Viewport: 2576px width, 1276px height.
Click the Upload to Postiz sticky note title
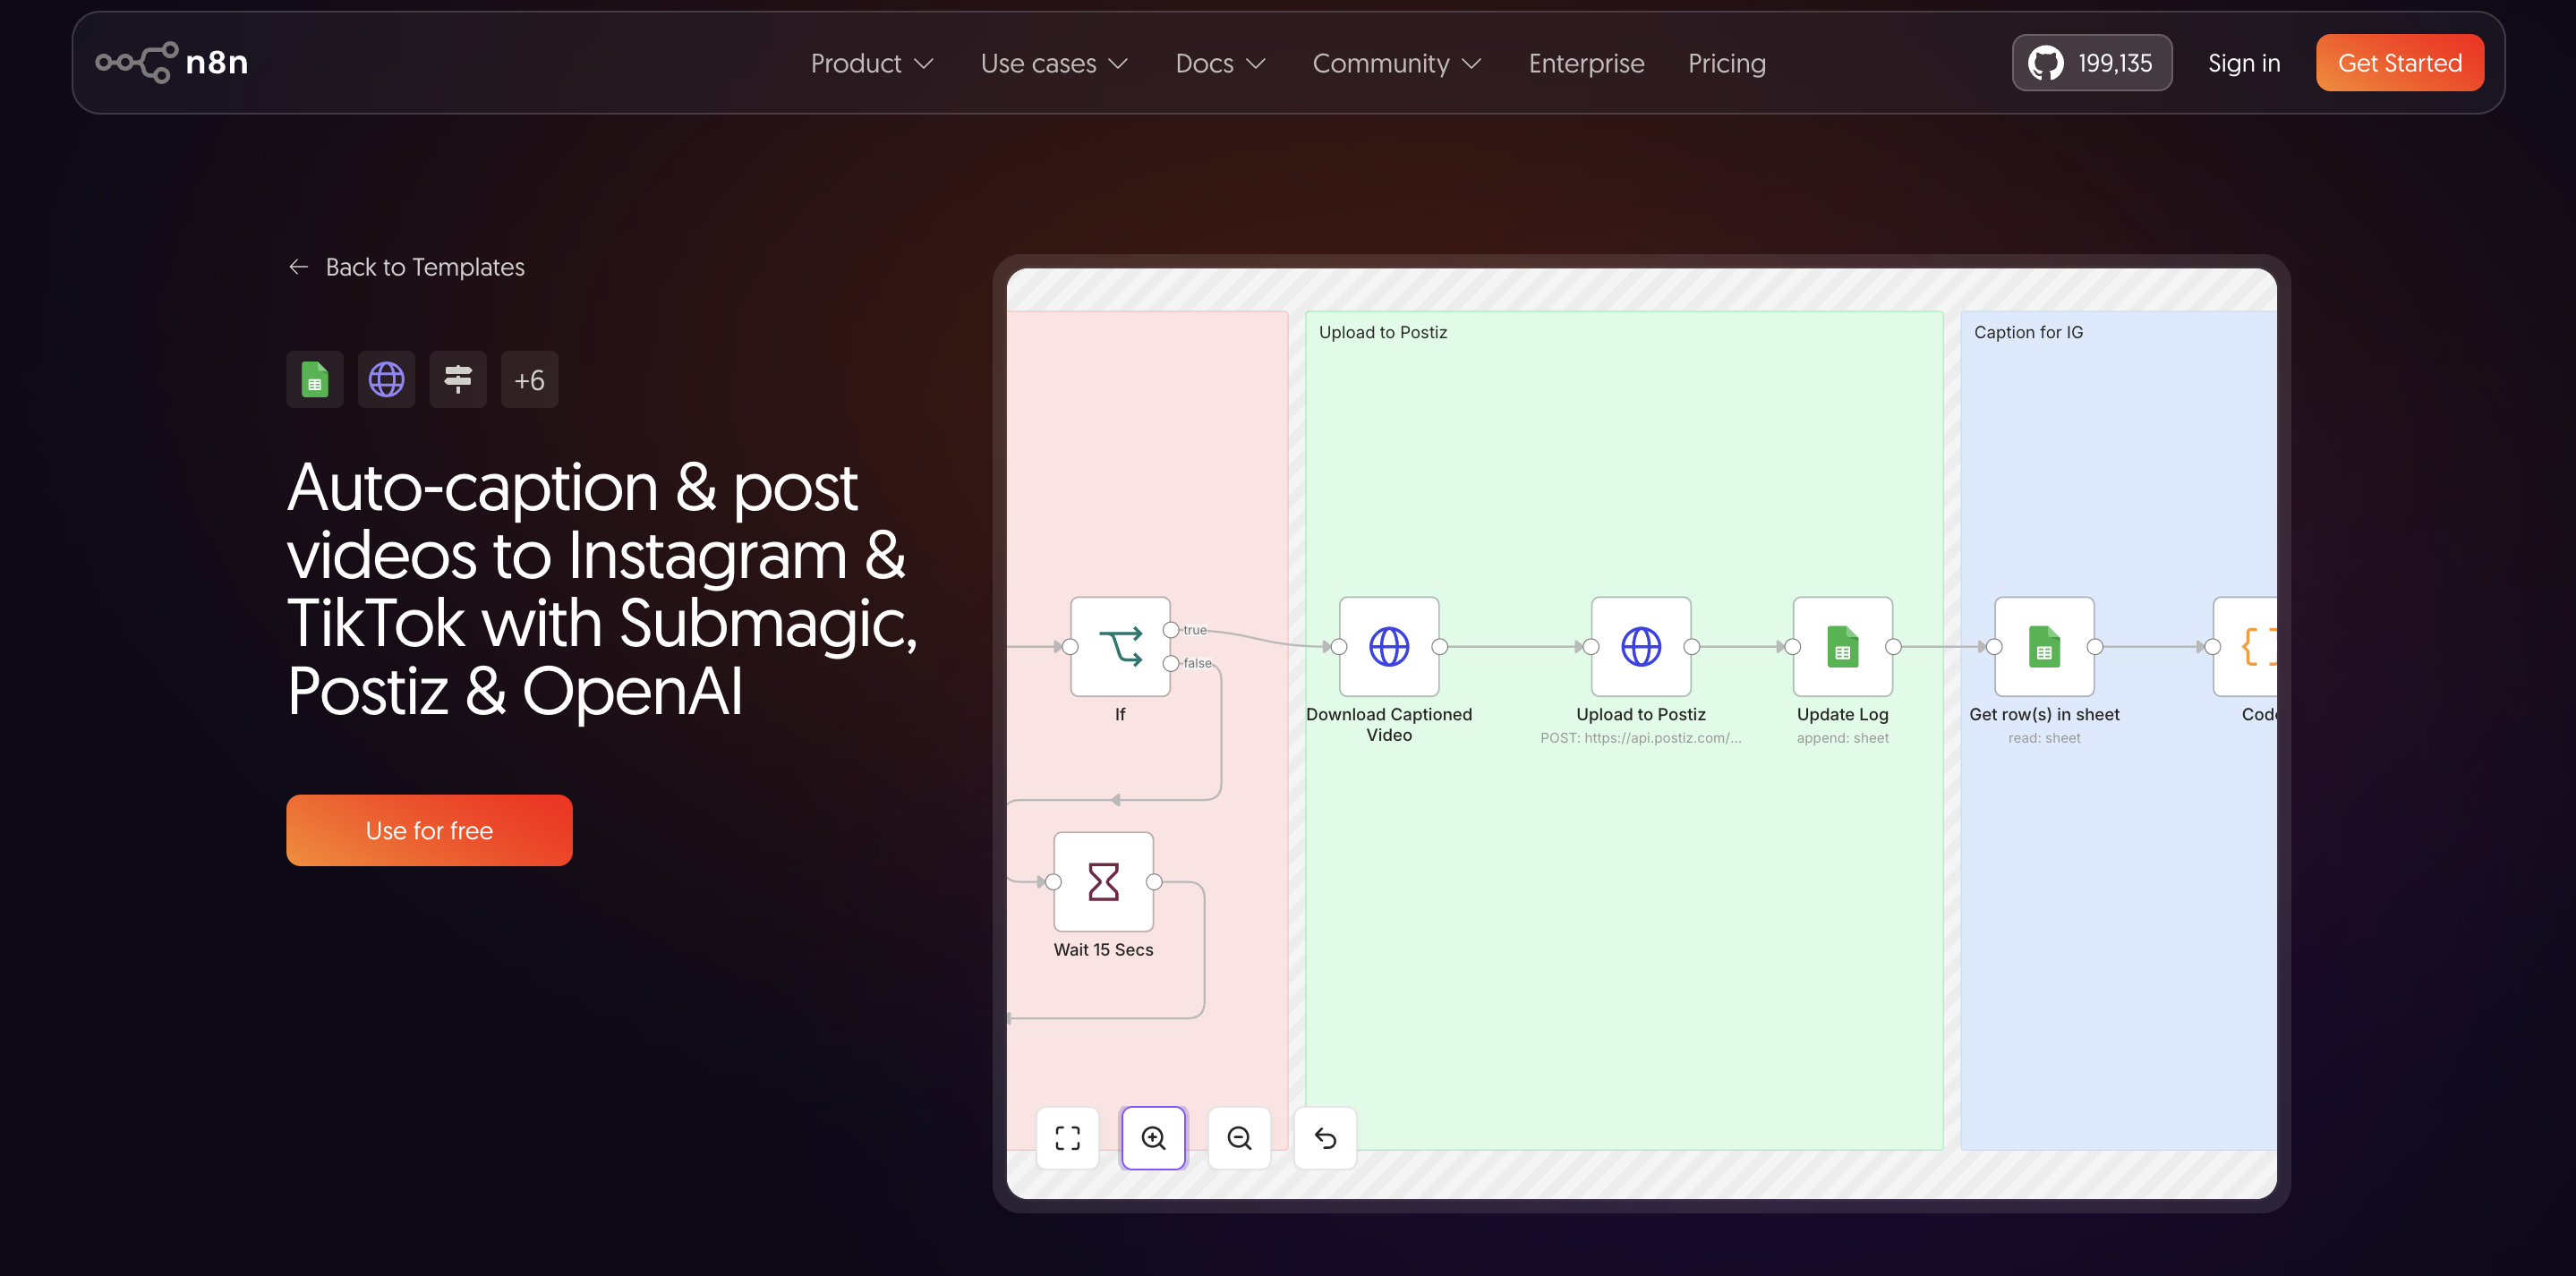coord(1382,332)
